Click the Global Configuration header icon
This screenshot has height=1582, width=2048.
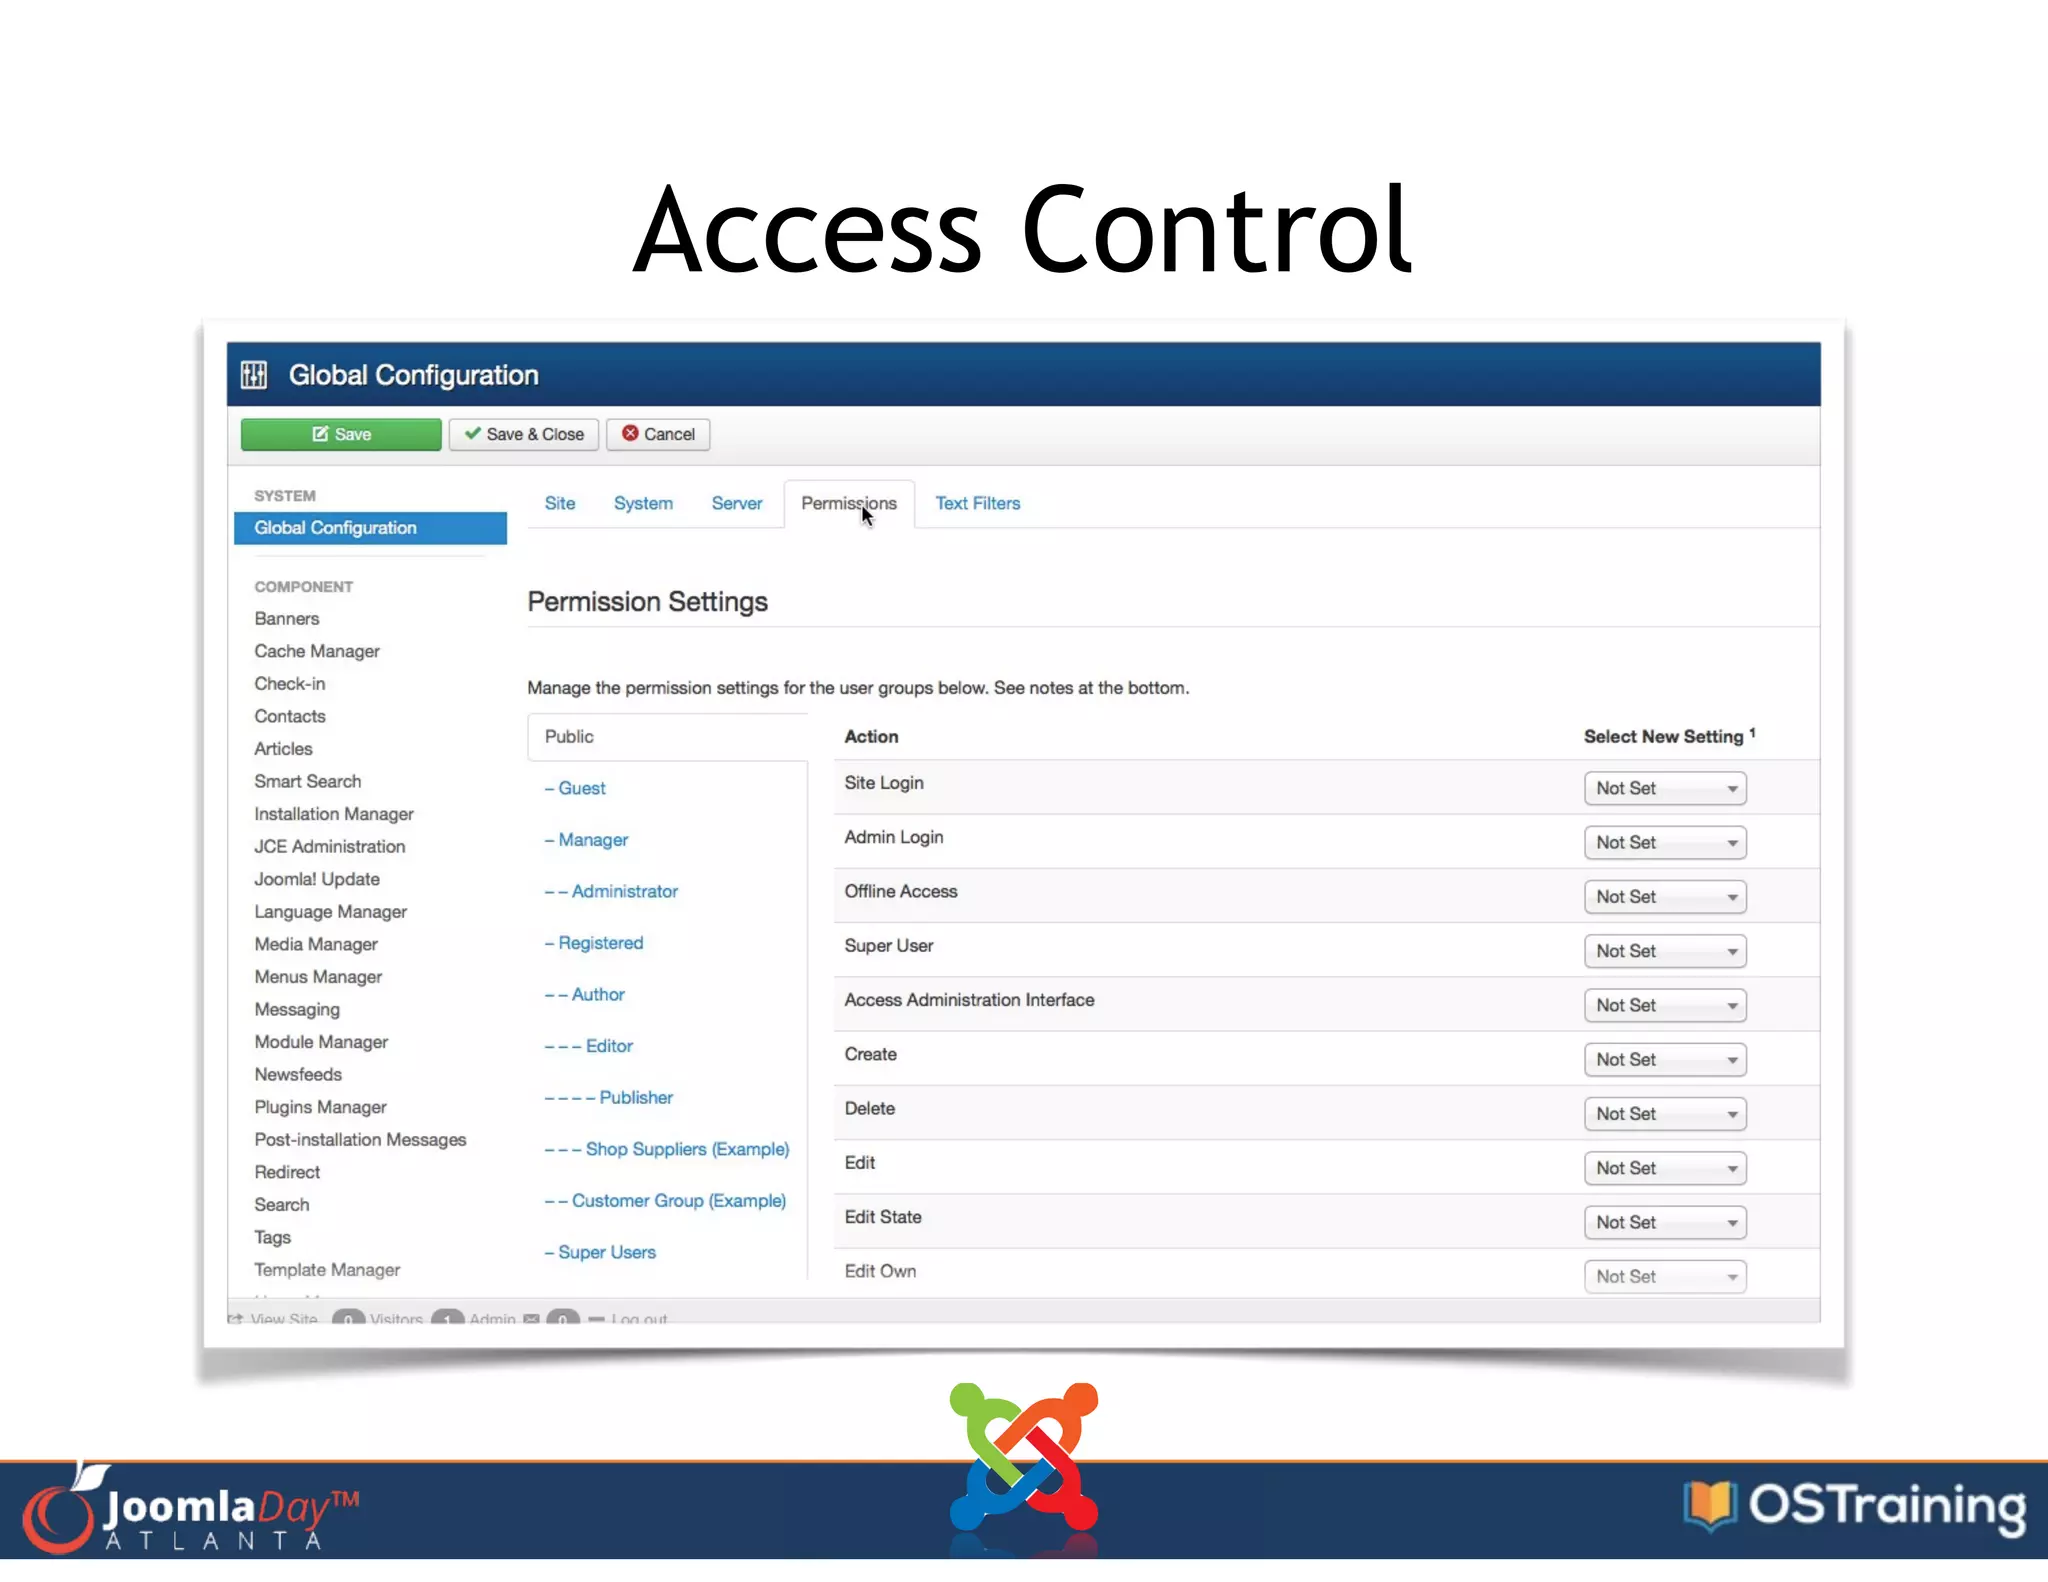coord(254,375)
